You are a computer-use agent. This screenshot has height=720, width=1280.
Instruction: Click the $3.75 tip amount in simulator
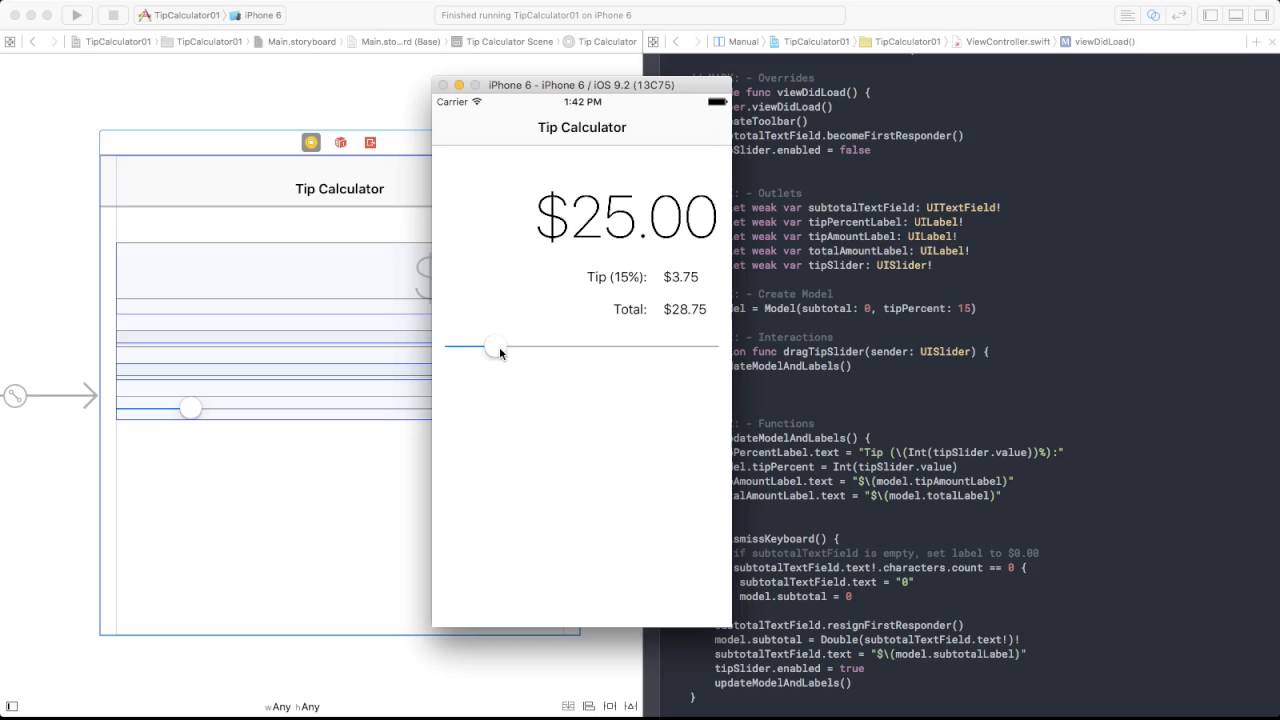coord(681,277)
